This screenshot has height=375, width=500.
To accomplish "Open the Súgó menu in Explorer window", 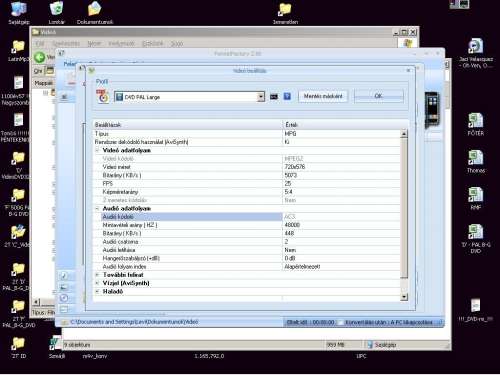I will tap(177, 44).
